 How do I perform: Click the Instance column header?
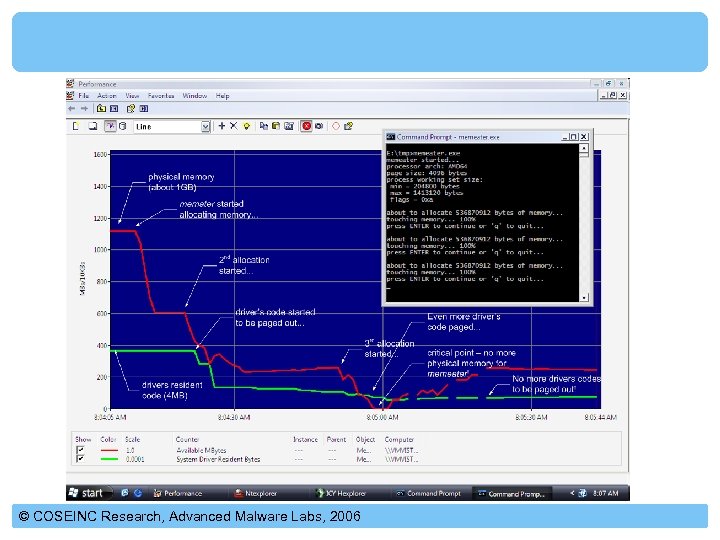(305, 439)
